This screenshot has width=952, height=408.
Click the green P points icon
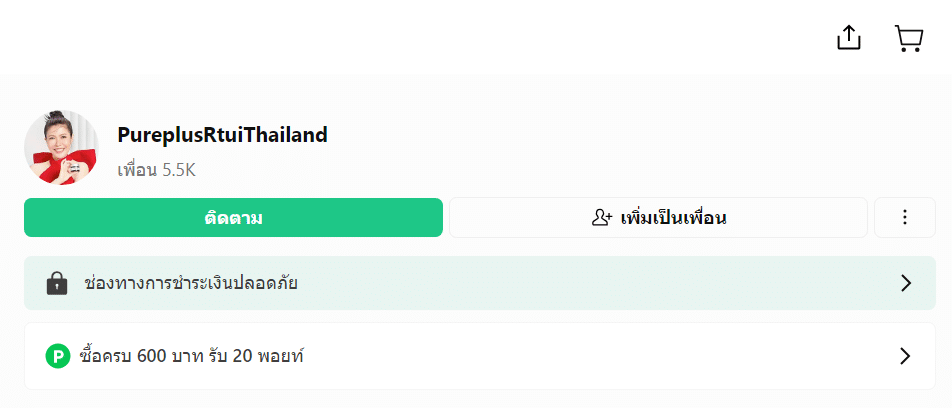pos(58,356)
